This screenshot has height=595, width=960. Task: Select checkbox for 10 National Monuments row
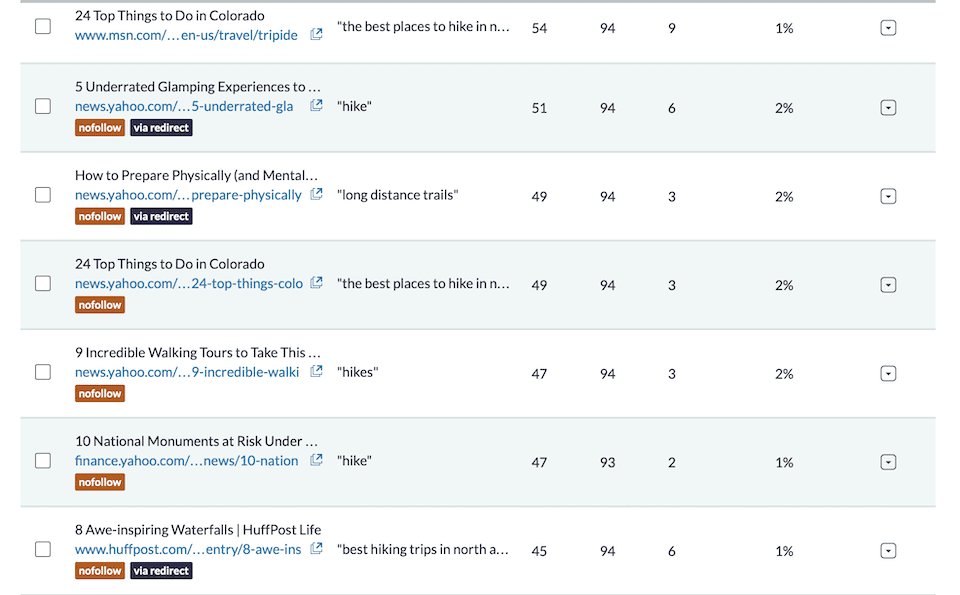click(43, 461)
